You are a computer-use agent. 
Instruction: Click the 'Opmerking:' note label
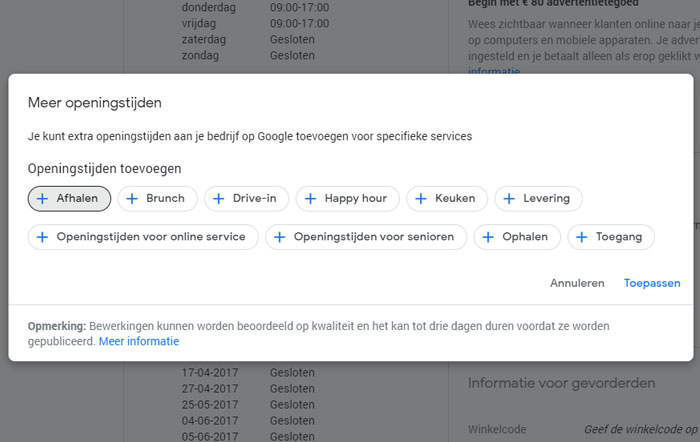click(57, 326)
